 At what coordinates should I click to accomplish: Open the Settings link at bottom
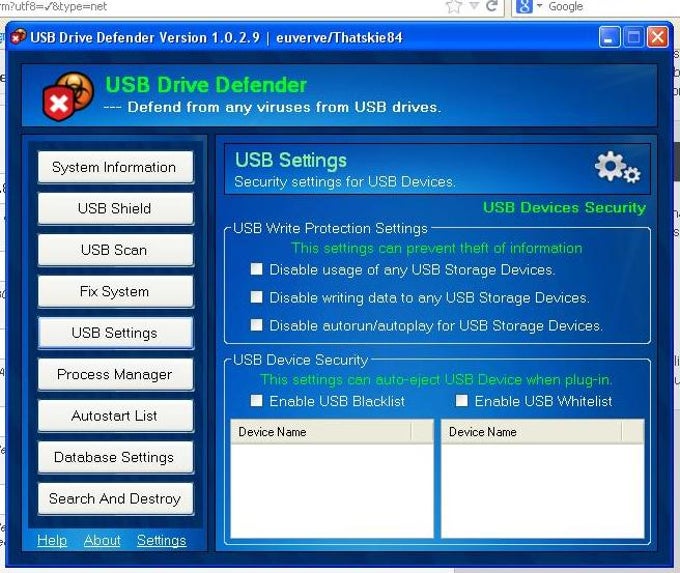(x=161, y=540)
